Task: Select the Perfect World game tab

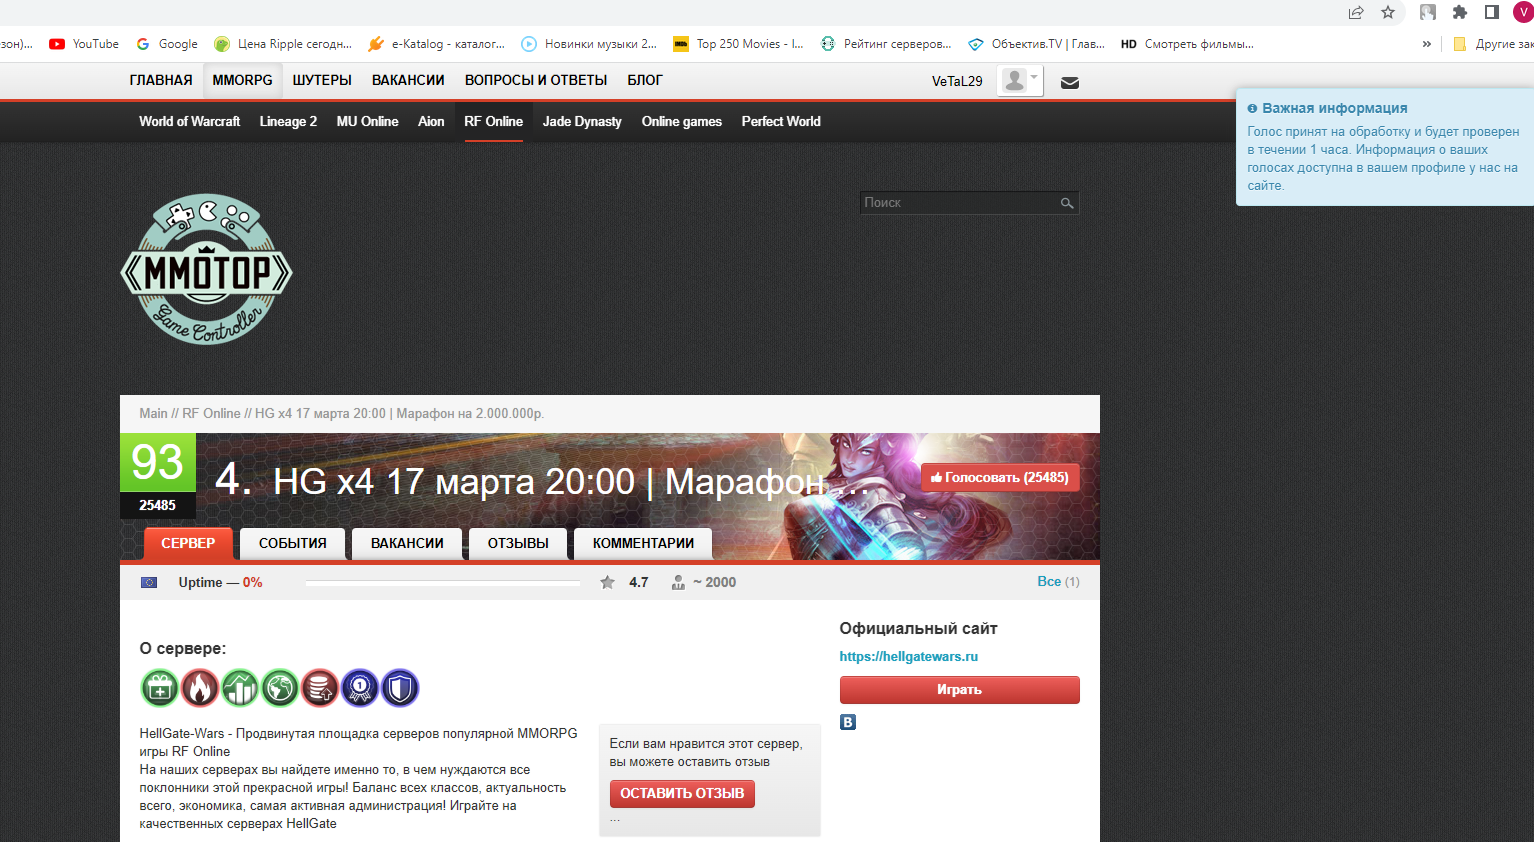Action: click(x=781, y=121)
